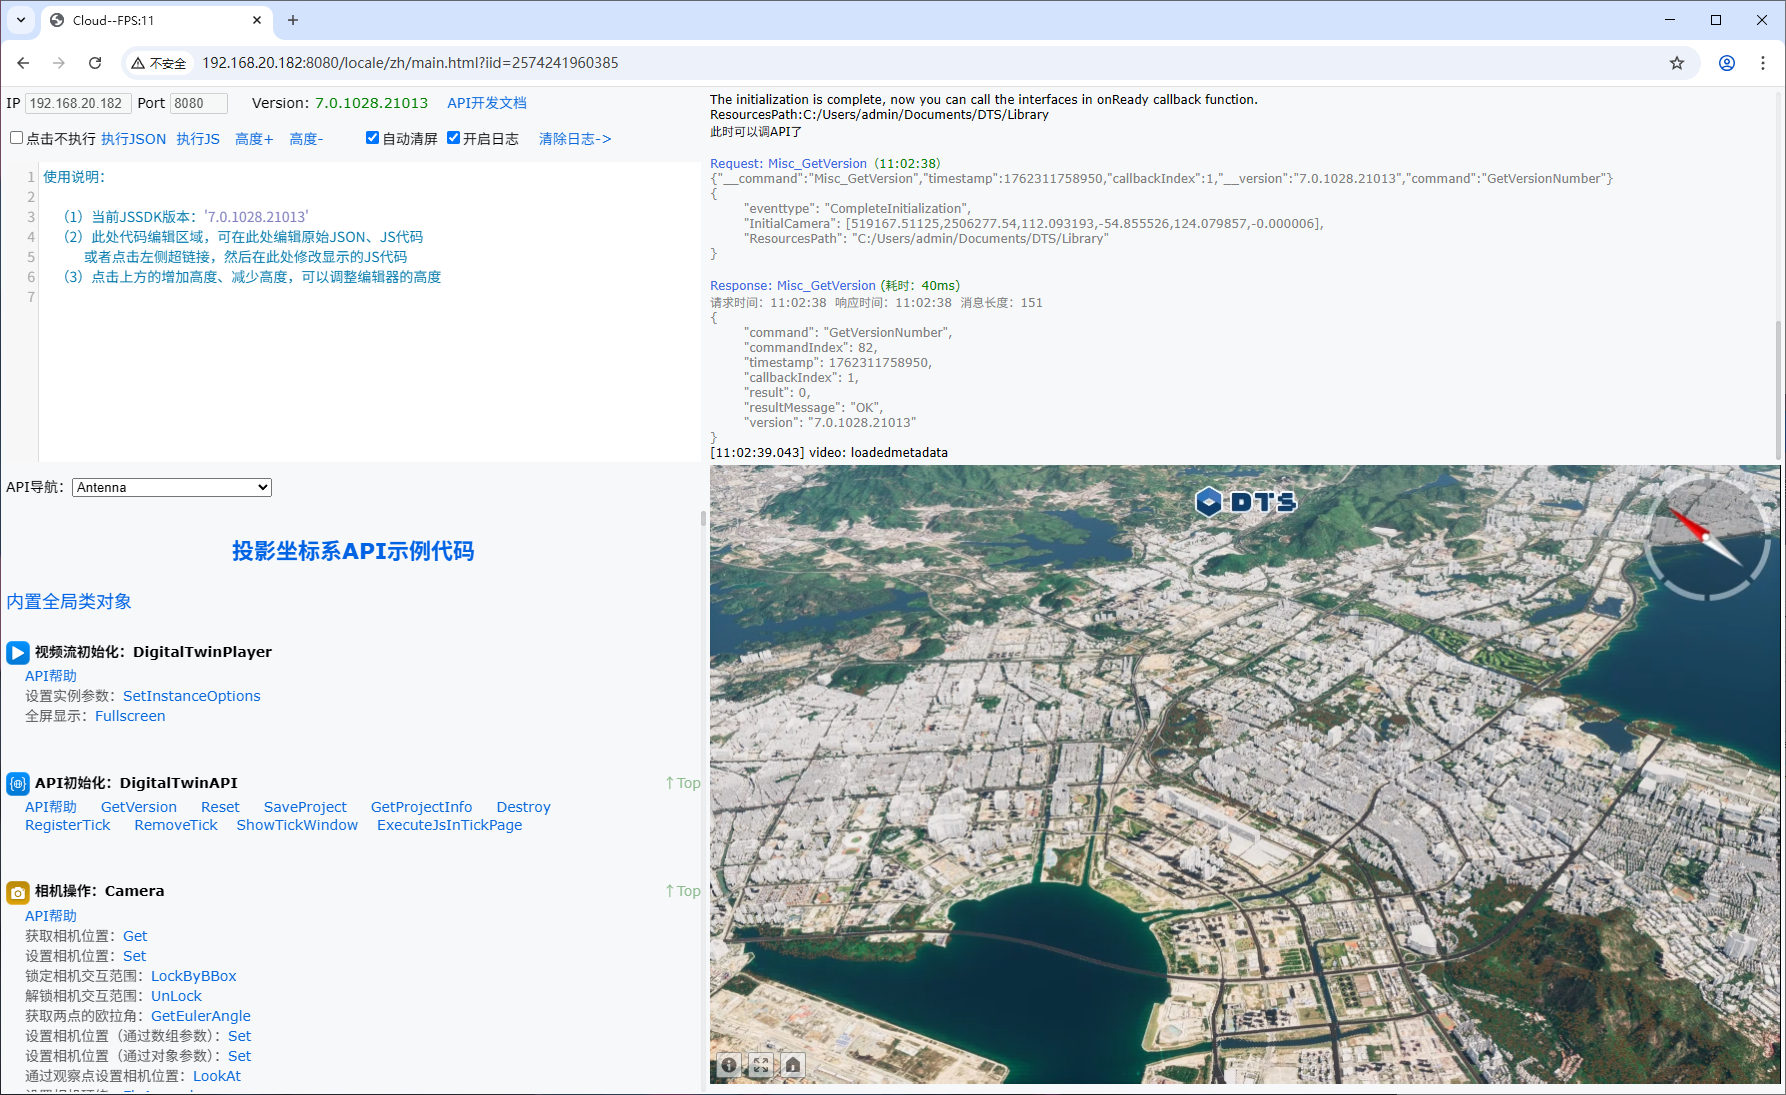
Task: Click the compass in the 3D view
Action: click(1706, 538)
